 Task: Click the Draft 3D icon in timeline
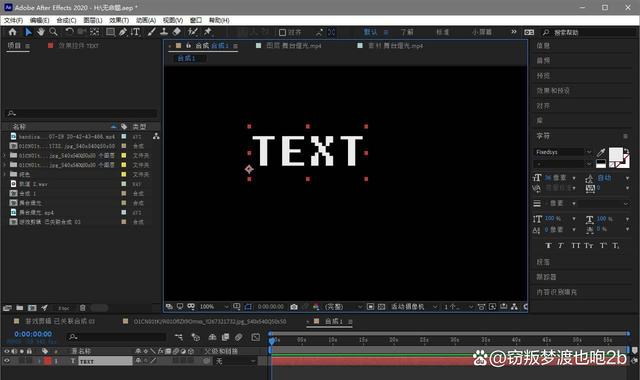(x=196, y=337)
